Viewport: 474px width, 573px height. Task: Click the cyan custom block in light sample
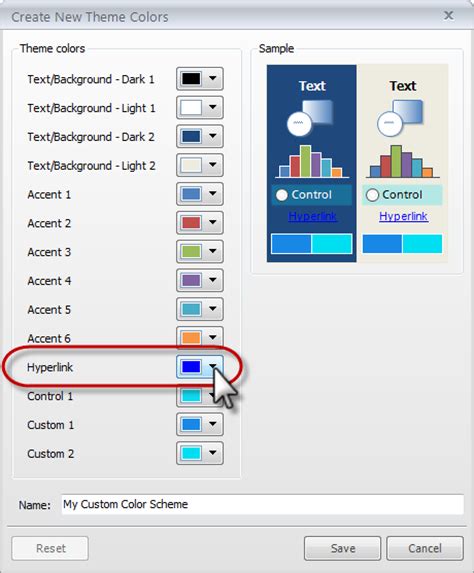coord(422,243)
